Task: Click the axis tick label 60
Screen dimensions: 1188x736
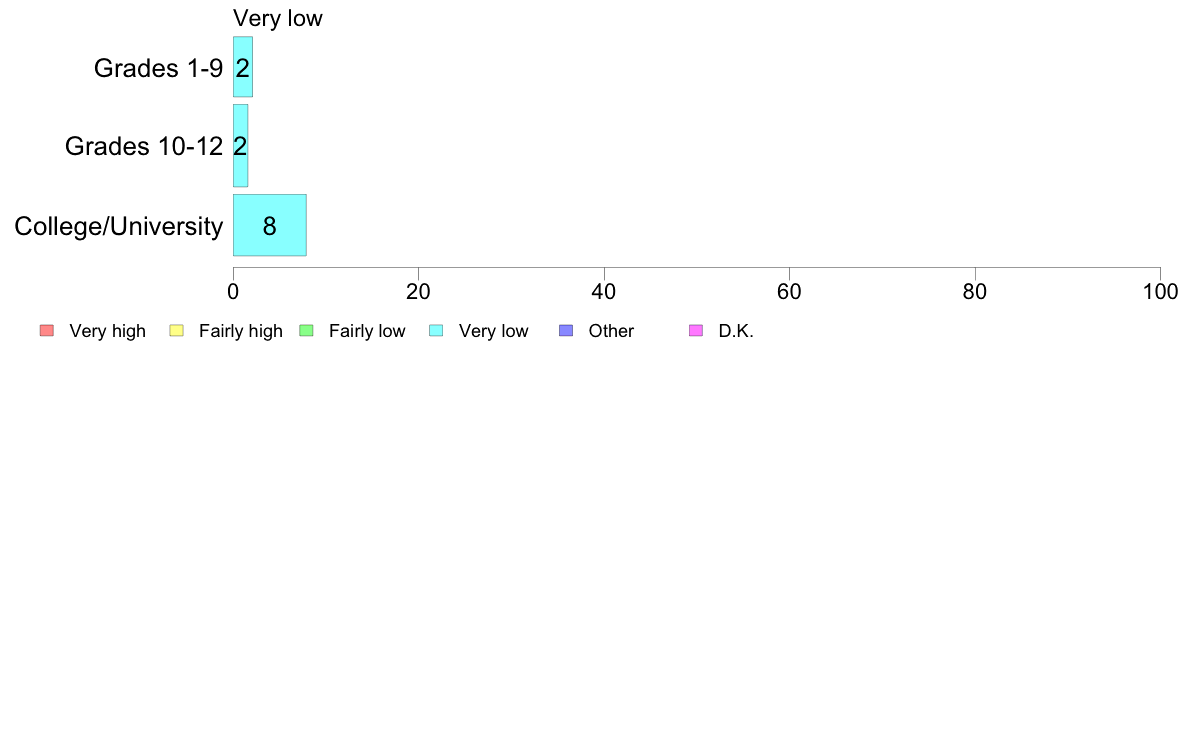Action: (789, 292)
